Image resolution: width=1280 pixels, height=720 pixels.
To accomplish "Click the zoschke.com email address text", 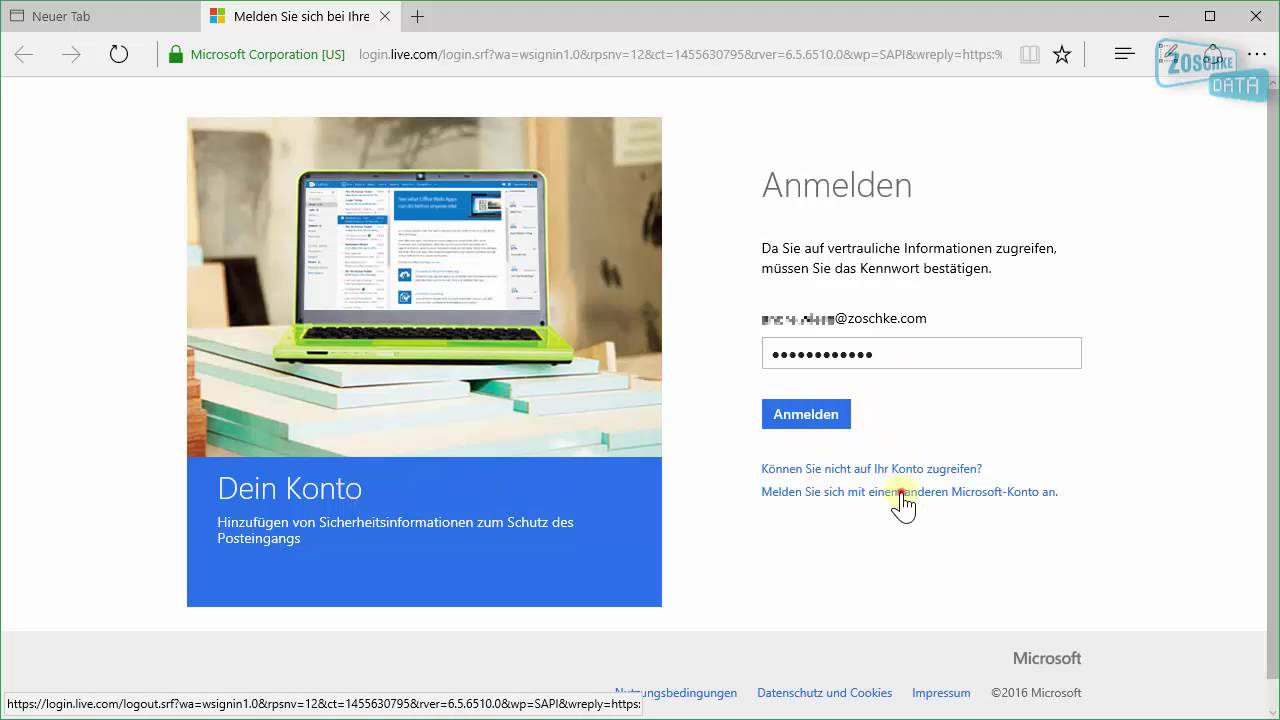I will pos(844,319).
